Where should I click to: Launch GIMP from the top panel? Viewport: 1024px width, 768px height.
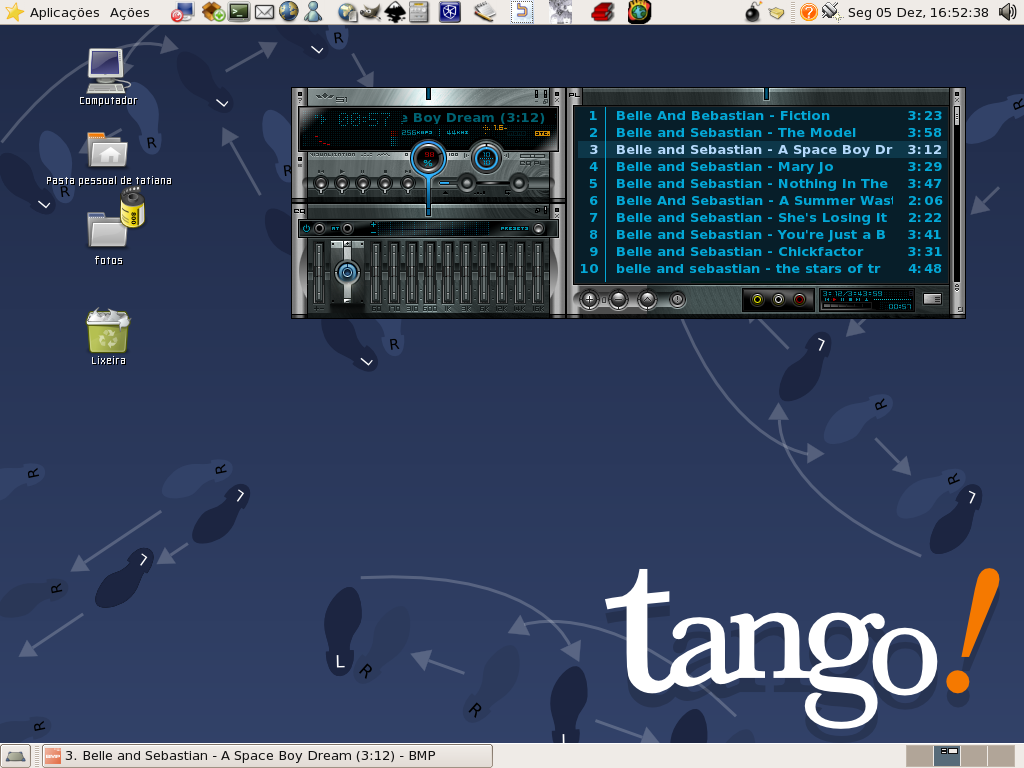[x=370, y=12]
